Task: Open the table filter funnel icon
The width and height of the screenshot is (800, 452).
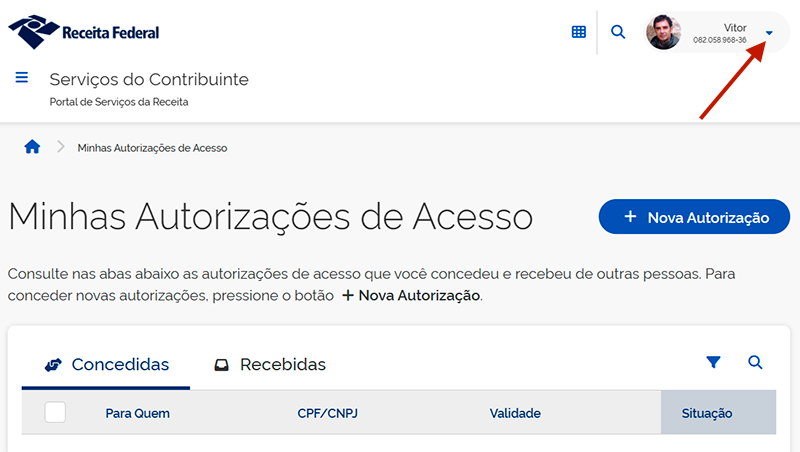Action: tap(713, 363)
